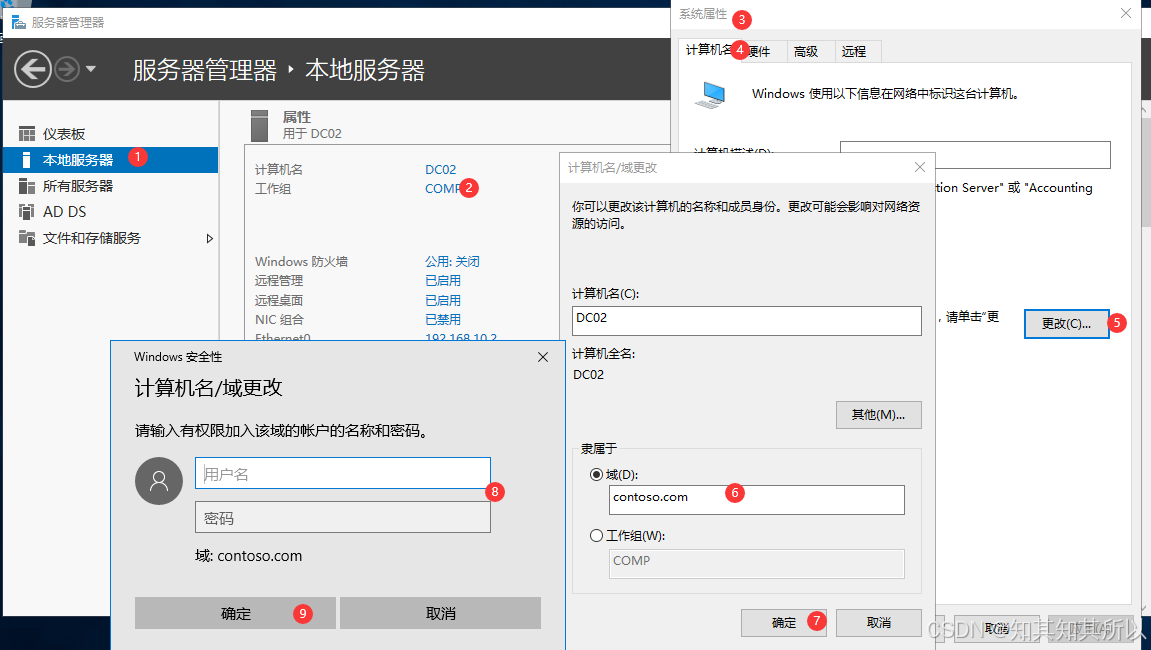
Task: Click the 密码 input field
Action: coord(343,518)
